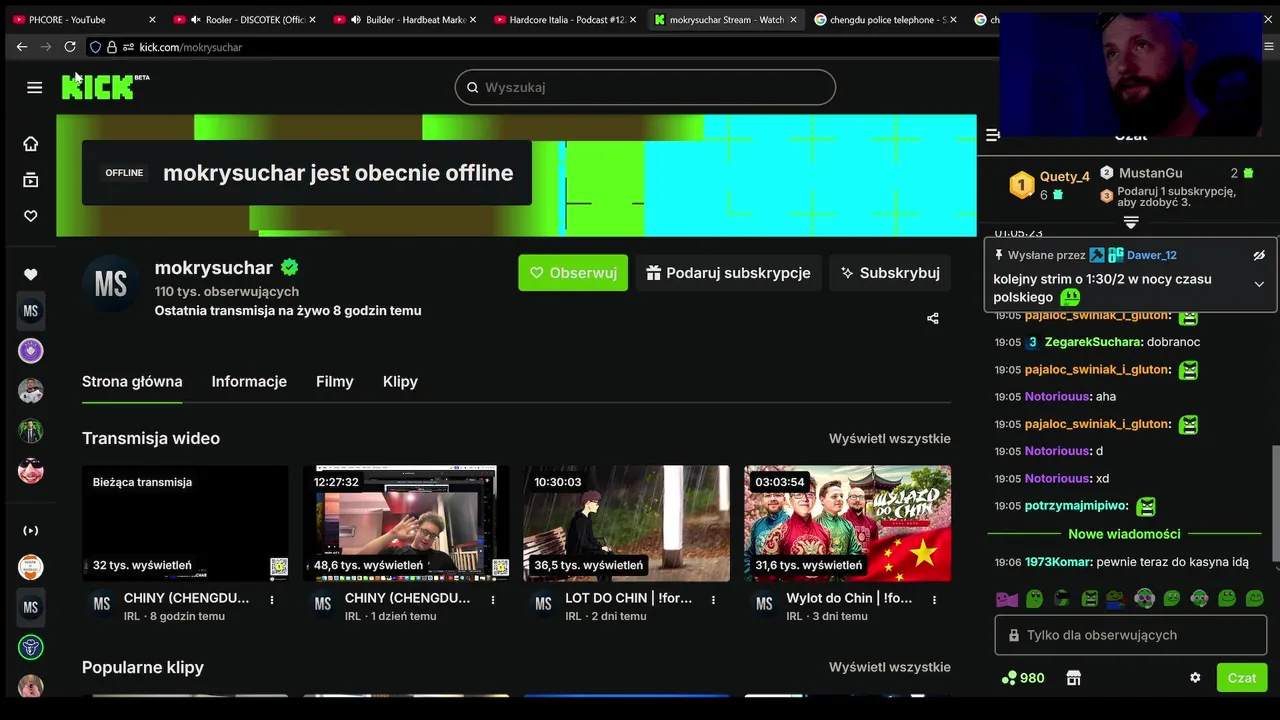1280x720 pixels.
Task: Click the green Obserwuj button
Action: (573, 273)
